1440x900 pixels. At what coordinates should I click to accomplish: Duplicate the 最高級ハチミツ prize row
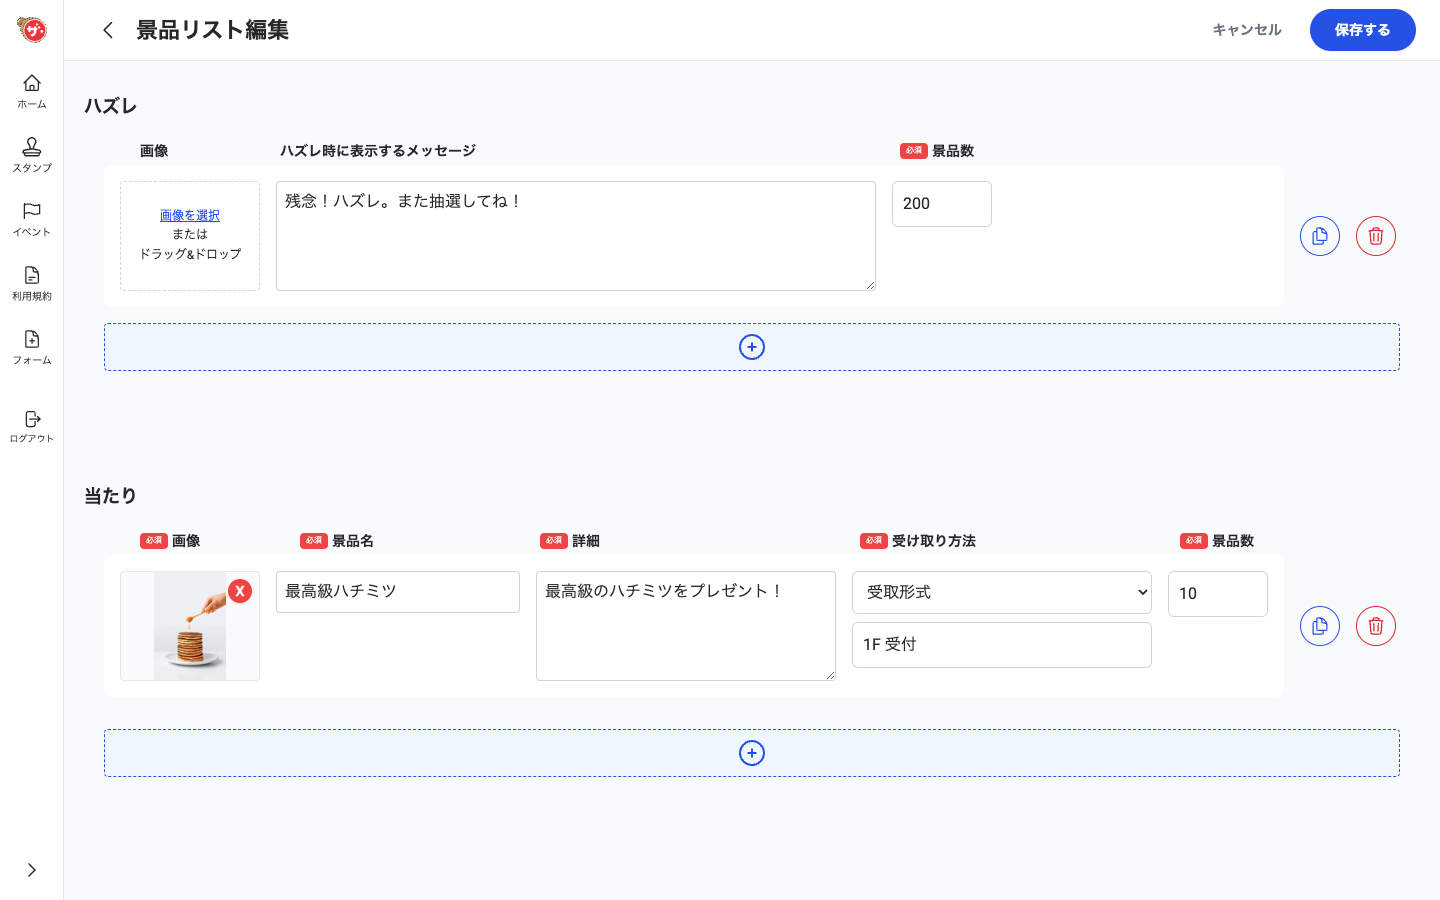[1319, 626]
